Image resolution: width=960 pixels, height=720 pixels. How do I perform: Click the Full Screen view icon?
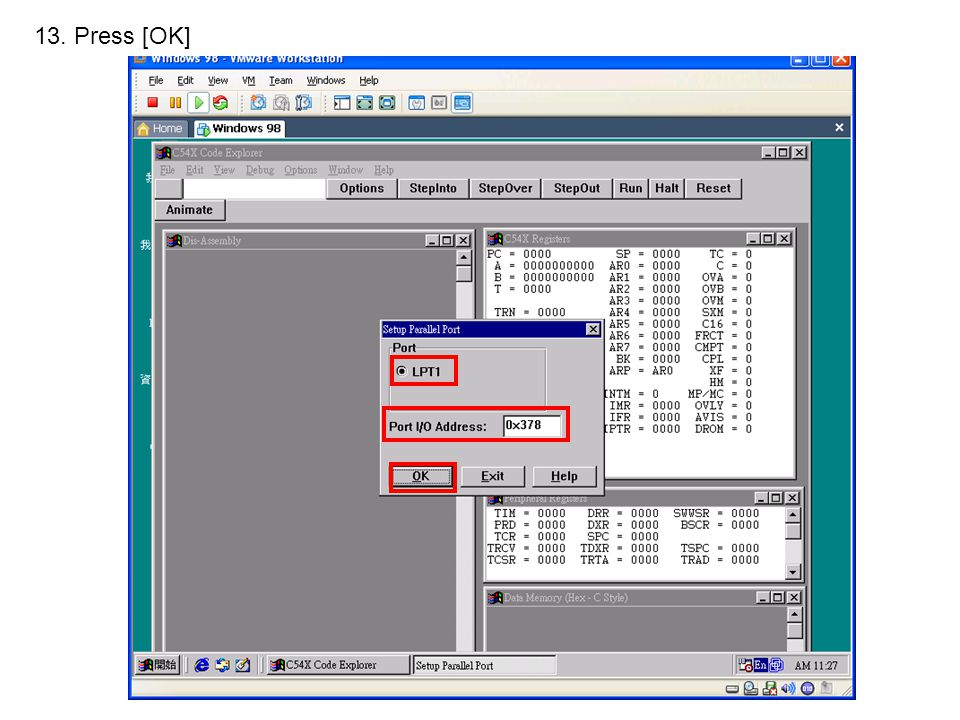coord(364,103)
